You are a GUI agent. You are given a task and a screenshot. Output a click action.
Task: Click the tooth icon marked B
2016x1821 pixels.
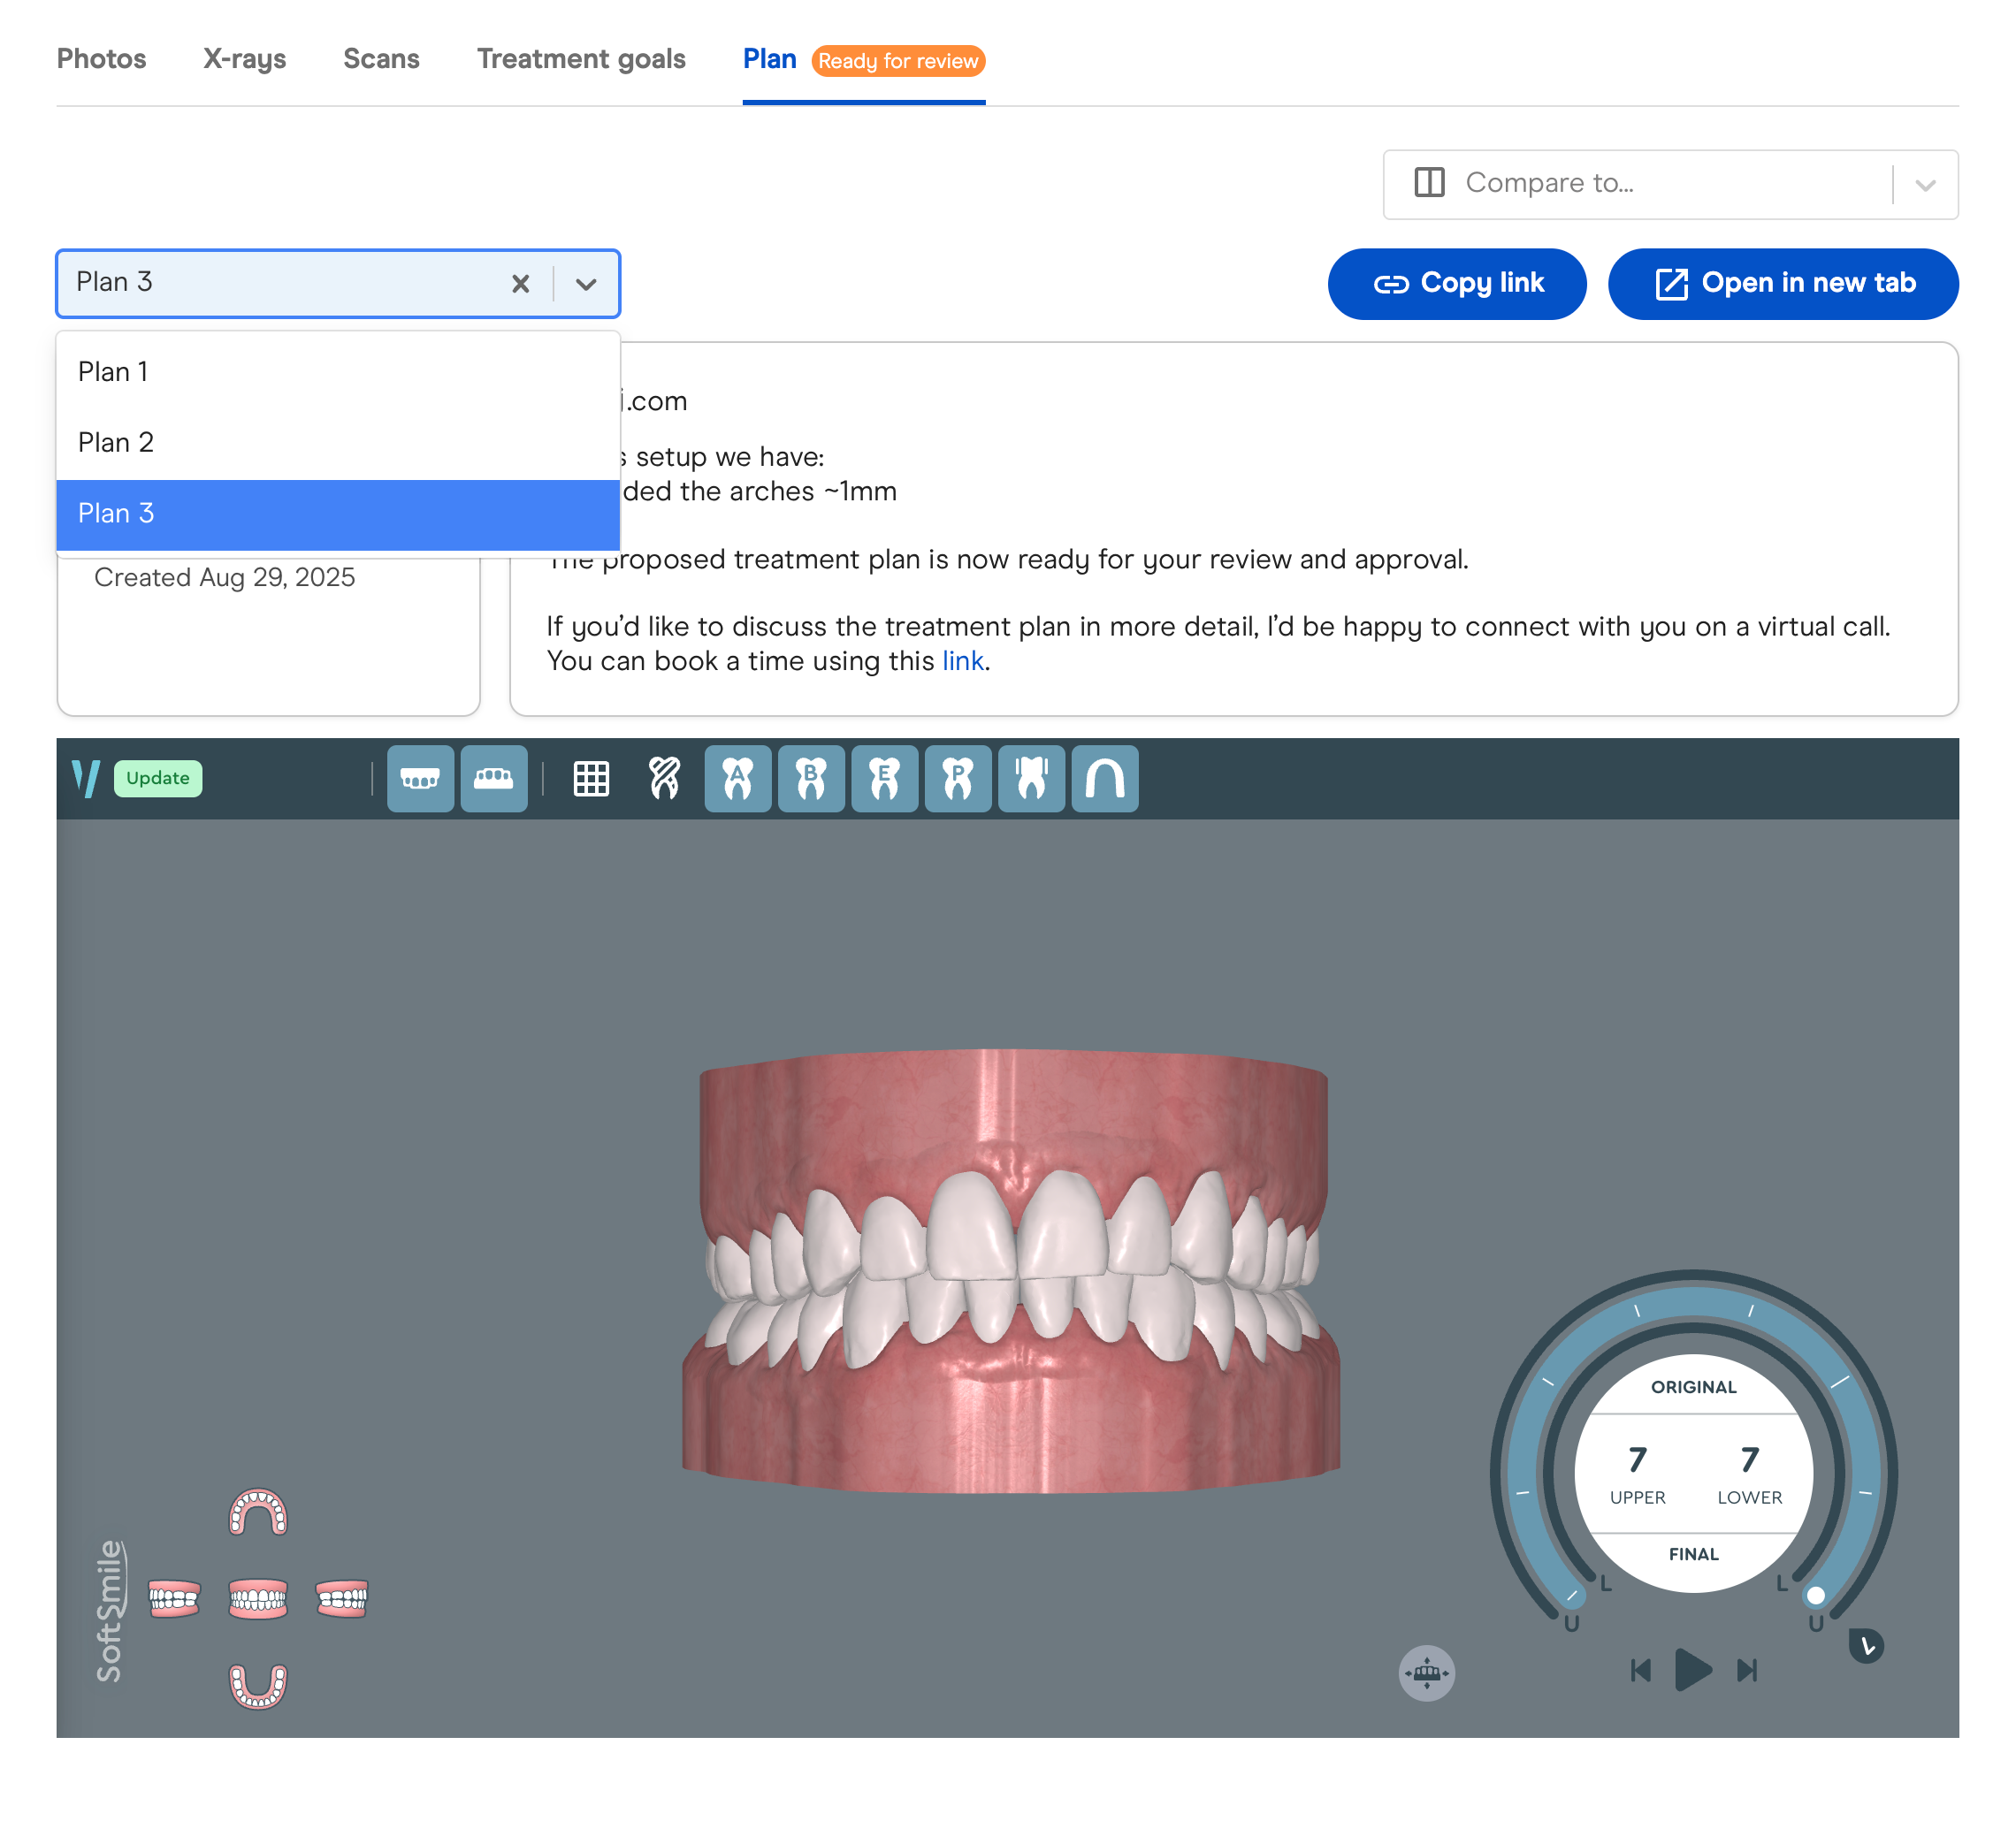pos(811,778)
